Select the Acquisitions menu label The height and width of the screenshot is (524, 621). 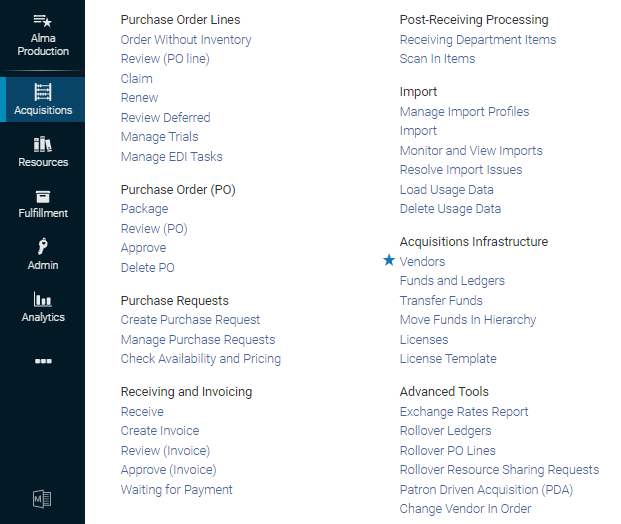pyautogui.click(x=43, y=110)
